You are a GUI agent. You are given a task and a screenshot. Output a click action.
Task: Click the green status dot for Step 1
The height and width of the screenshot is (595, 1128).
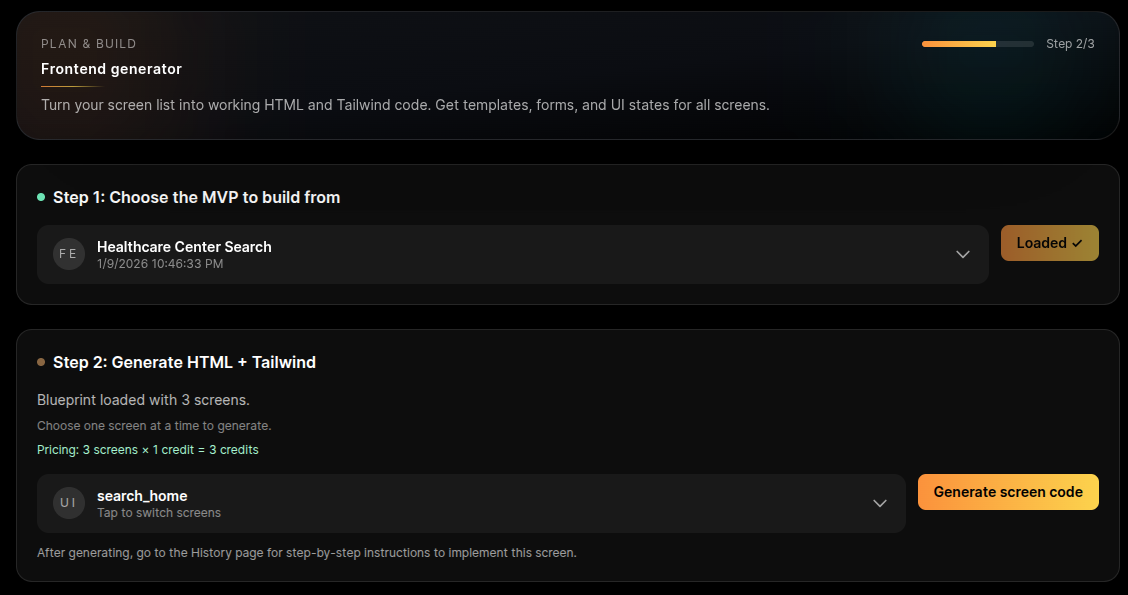click(x=41, y=197)
